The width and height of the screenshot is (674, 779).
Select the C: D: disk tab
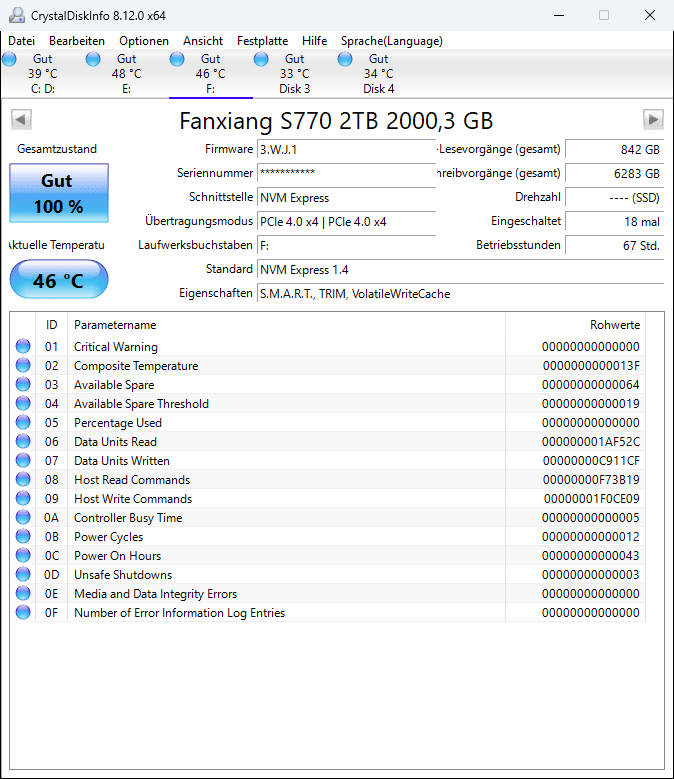pyautogui.click(x=43, y=74)
